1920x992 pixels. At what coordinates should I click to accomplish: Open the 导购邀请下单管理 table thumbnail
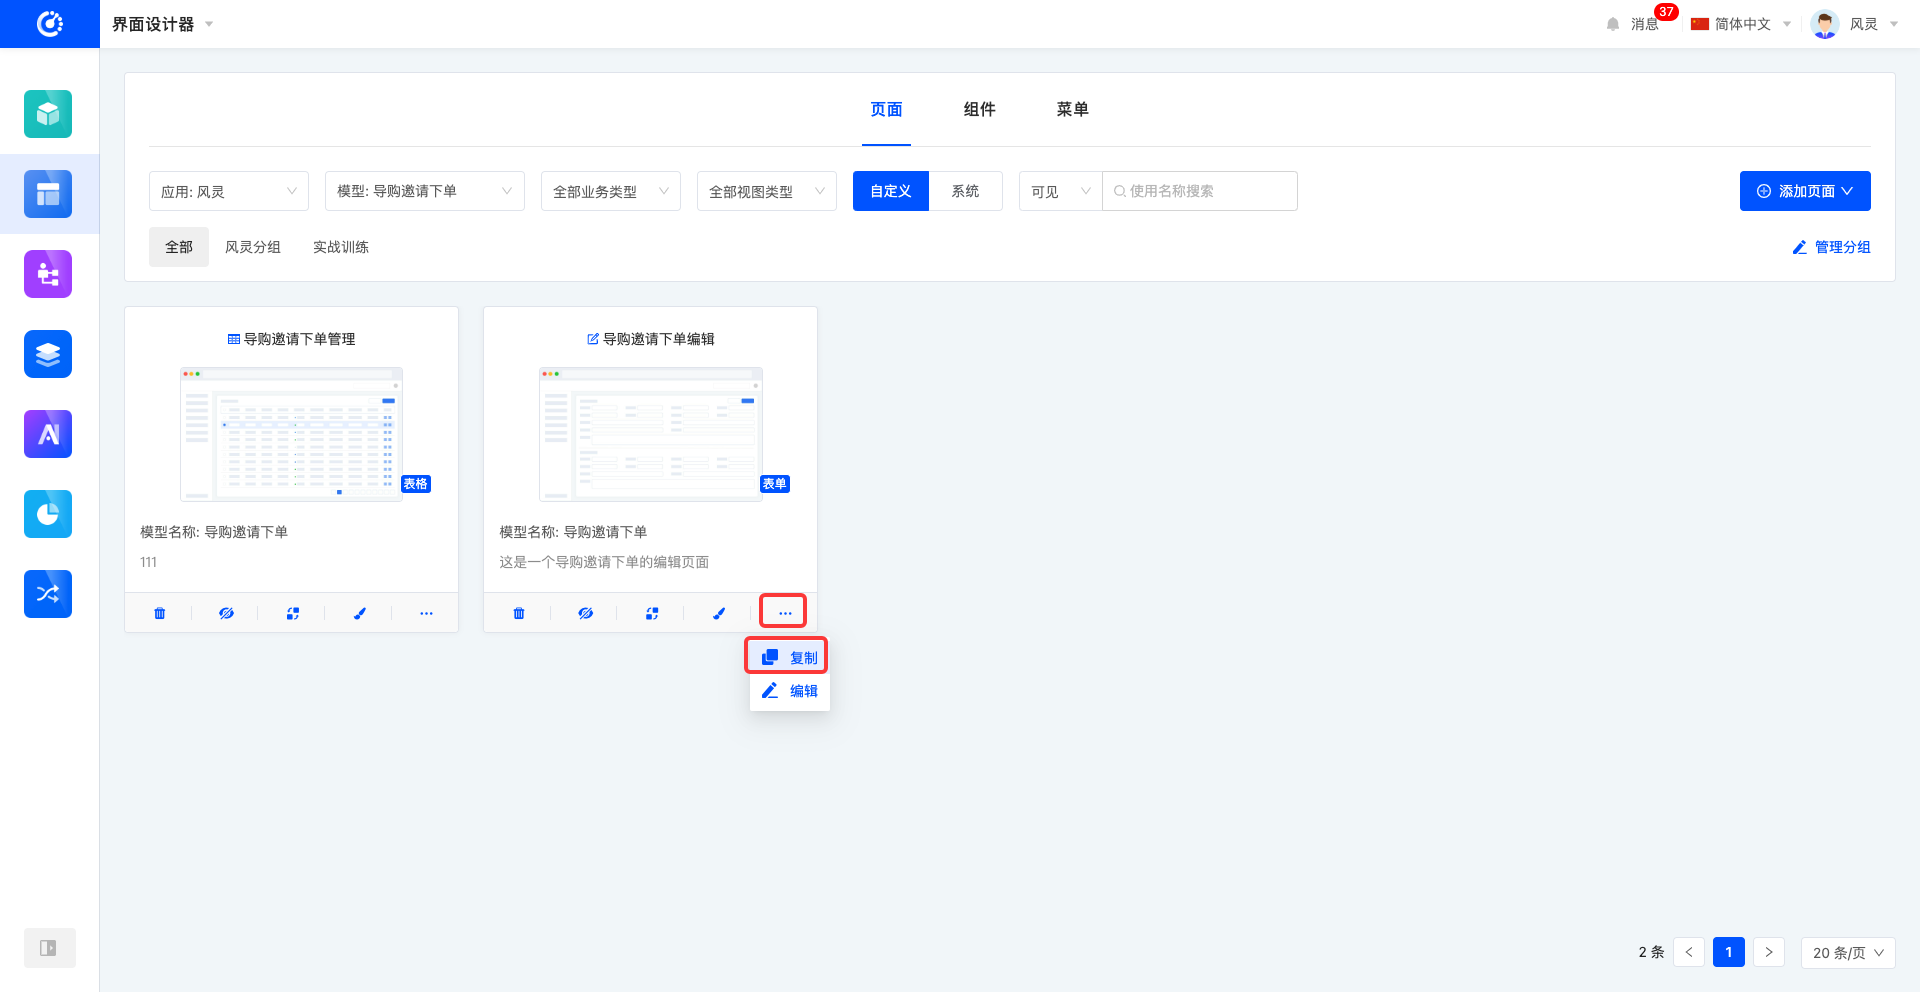(291, 433)
